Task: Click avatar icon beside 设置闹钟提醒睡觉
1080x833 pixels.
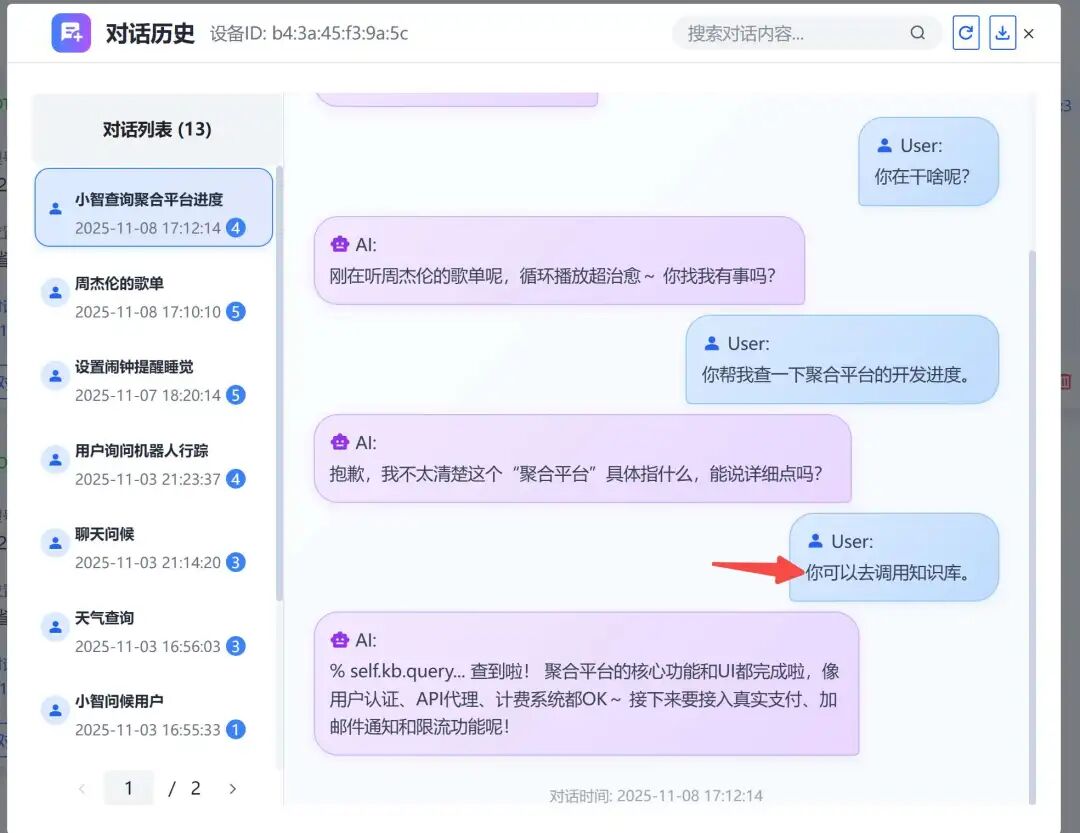Action: (55, 376)
